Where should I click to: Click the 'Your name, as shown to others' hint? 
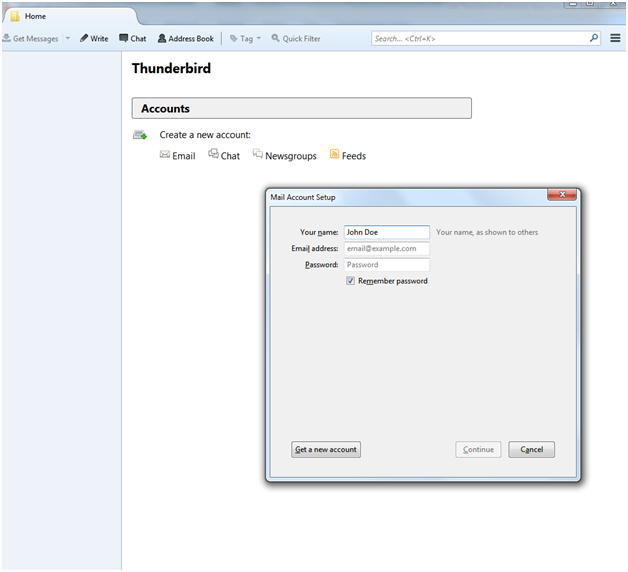487,232
